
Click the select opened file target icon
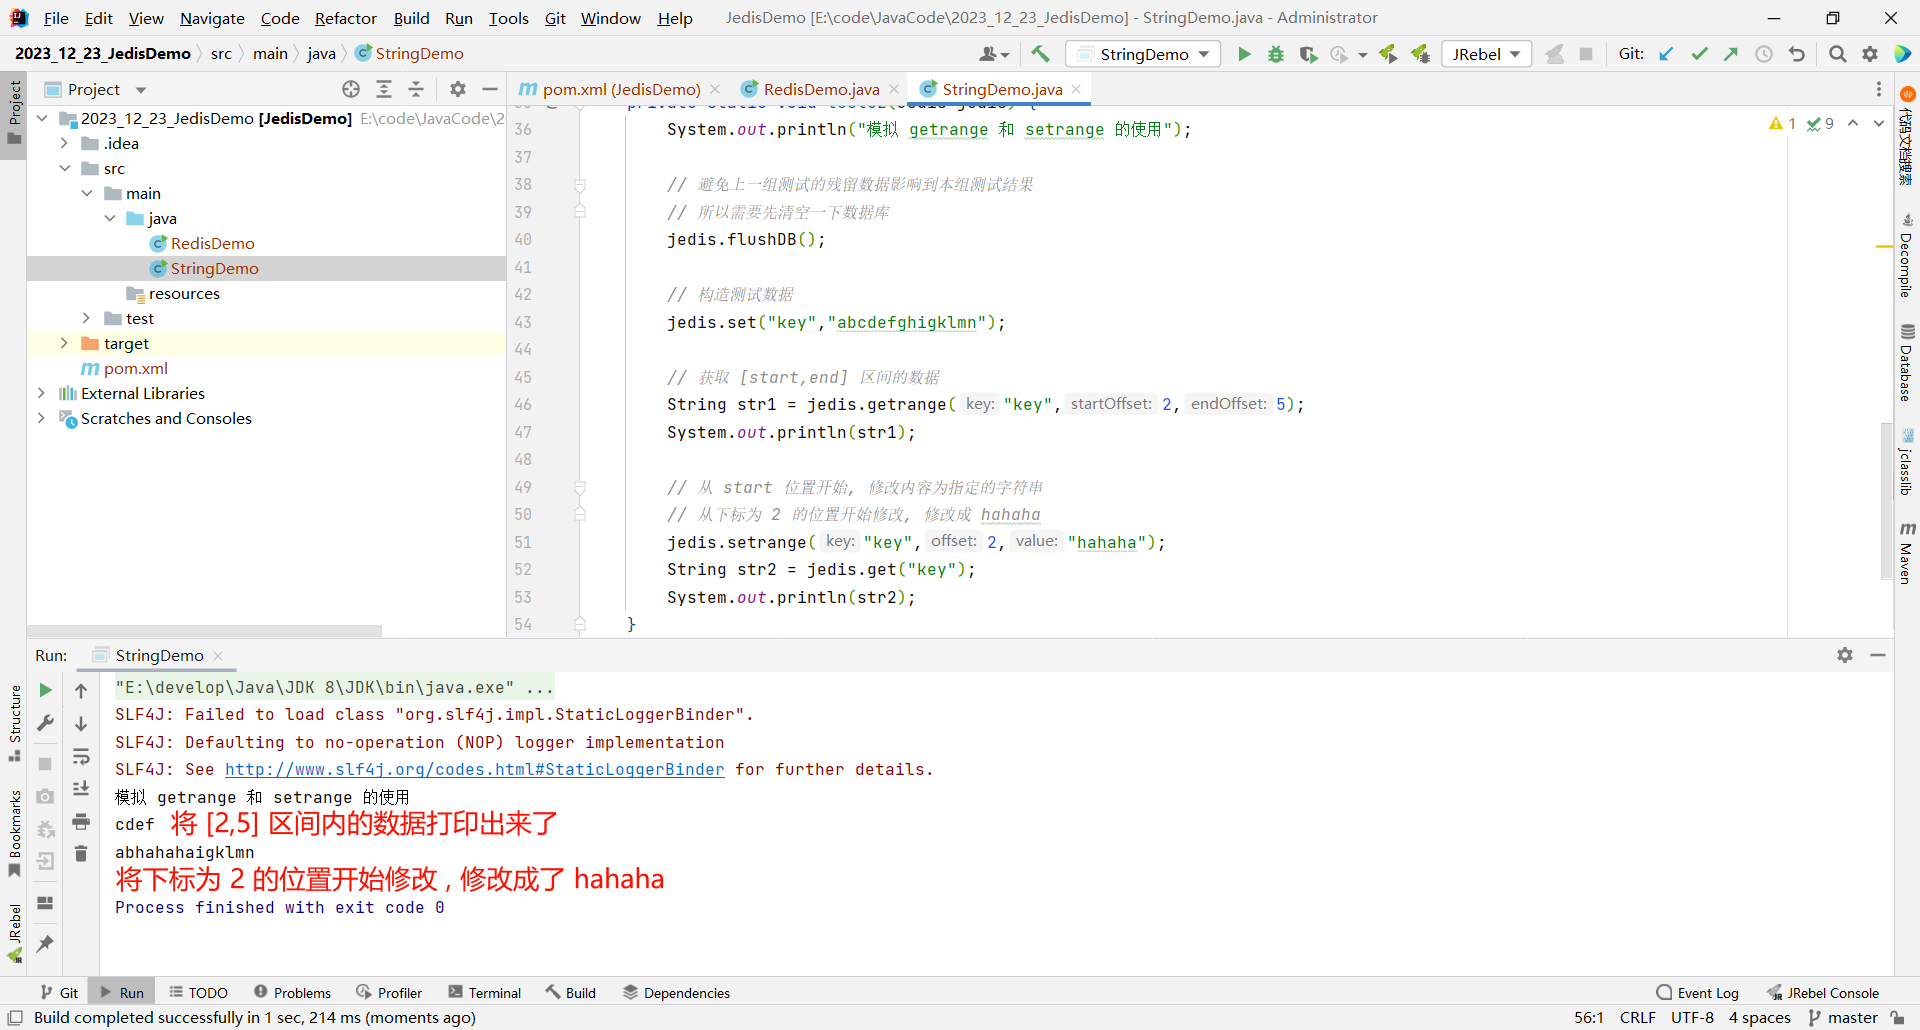point(351,89)
